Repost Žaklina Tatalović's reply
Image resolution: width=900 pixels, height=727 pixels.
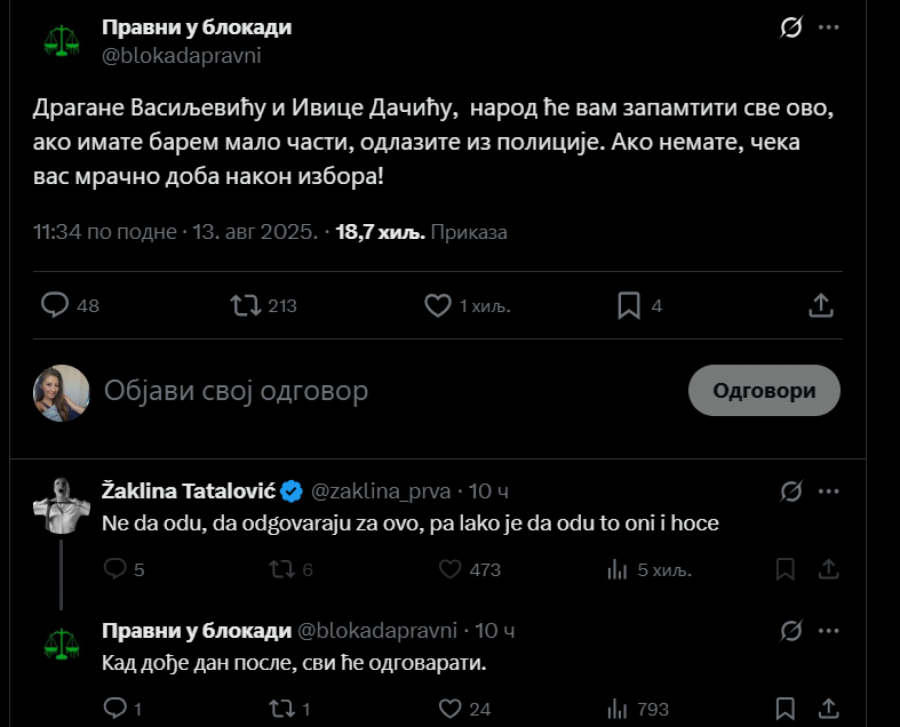[282, 569]
